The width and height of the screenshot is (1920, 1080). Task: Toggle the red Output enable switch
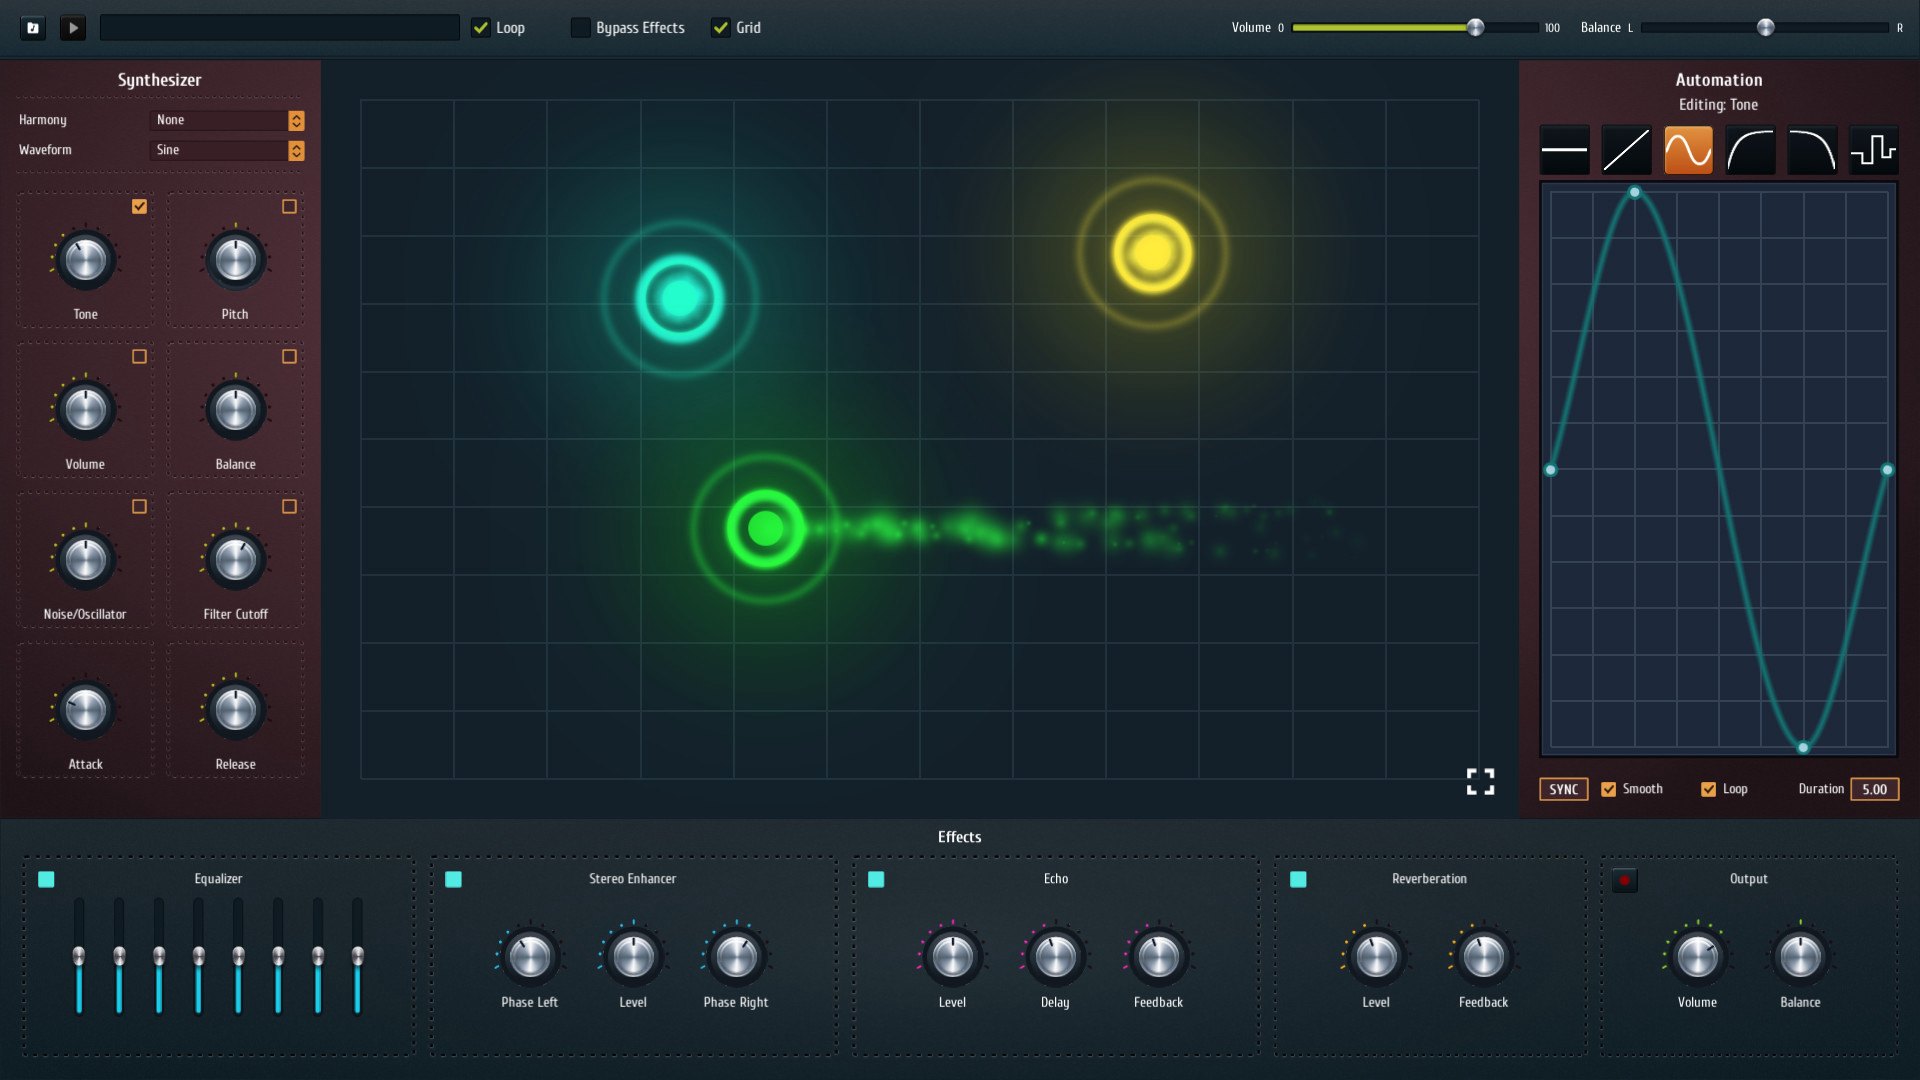point(1625,879)
